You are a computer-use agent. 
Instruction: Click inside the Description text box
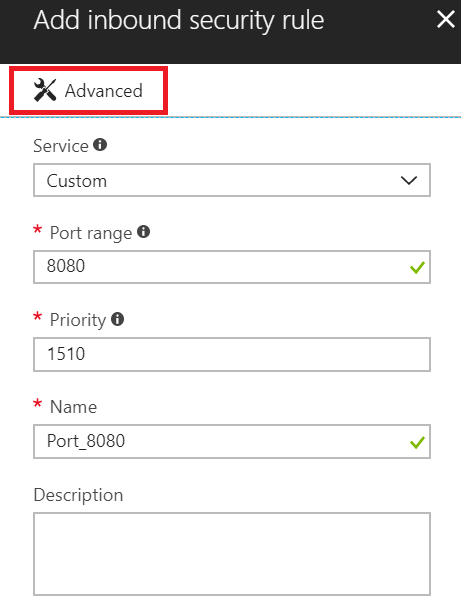(232, 554)
